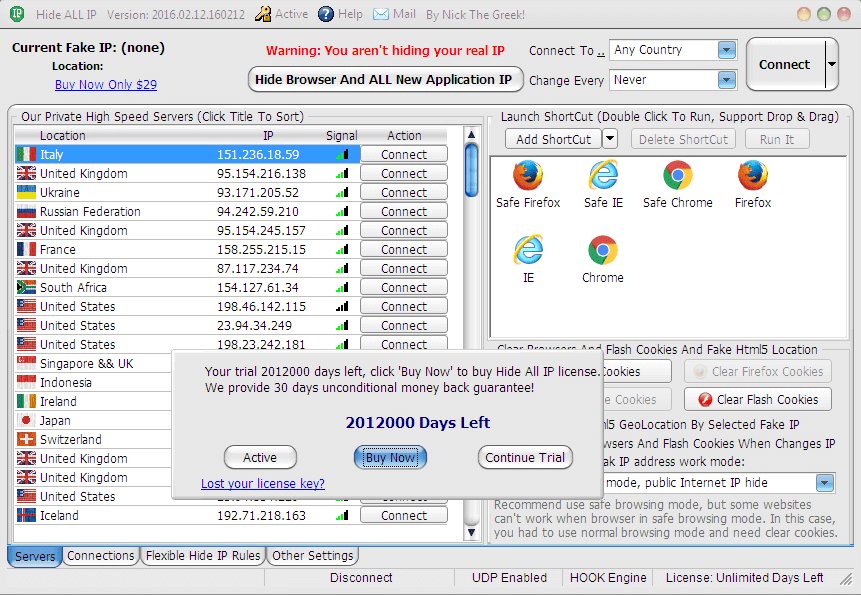Open the IP address work mode dropdown

pos(825,483)
